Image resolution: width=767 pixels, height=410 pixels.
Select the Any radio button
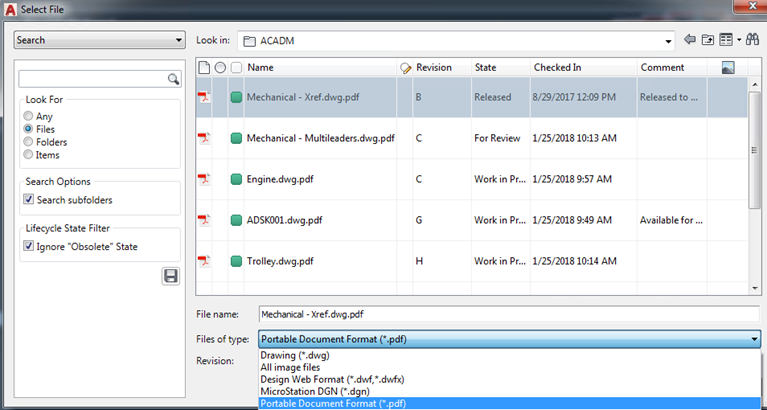(28, 116)
